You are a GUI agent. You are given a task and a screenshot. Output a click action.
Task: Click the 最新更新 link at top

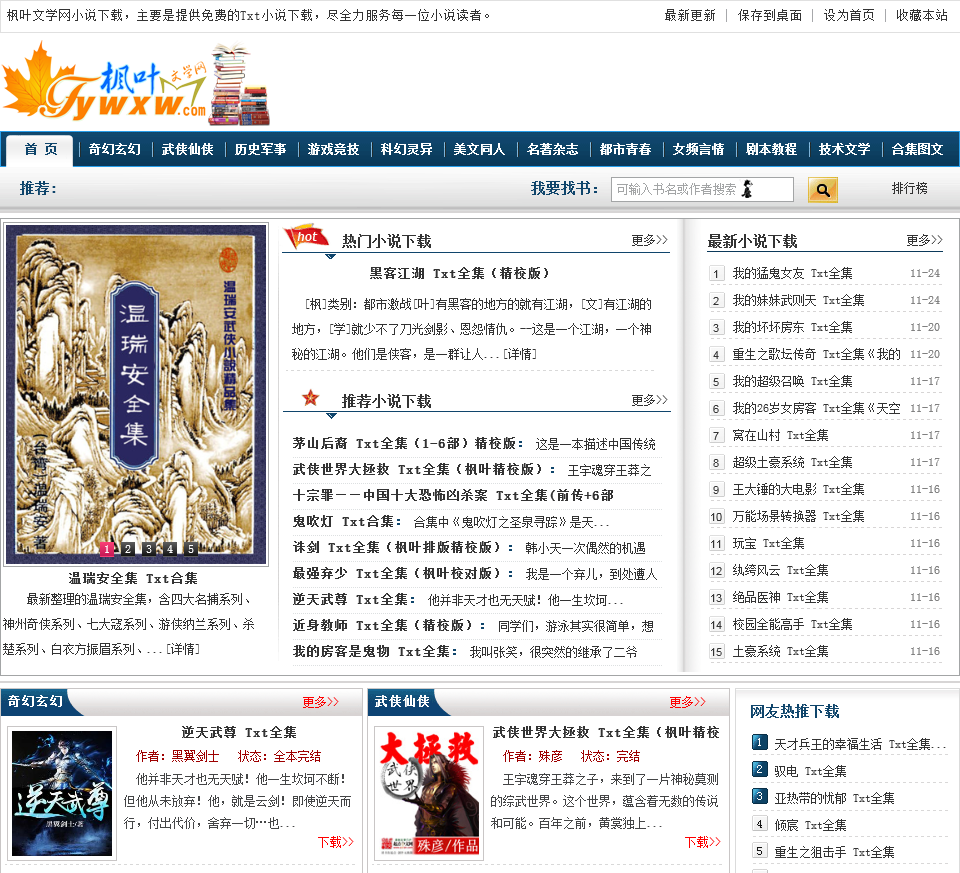tap(690, 15)
